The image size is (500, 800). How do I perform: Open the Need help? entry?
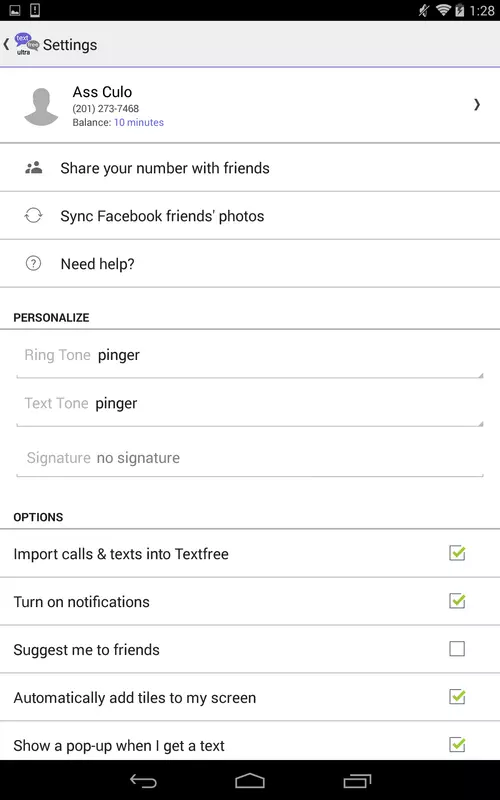pos(250,264)
